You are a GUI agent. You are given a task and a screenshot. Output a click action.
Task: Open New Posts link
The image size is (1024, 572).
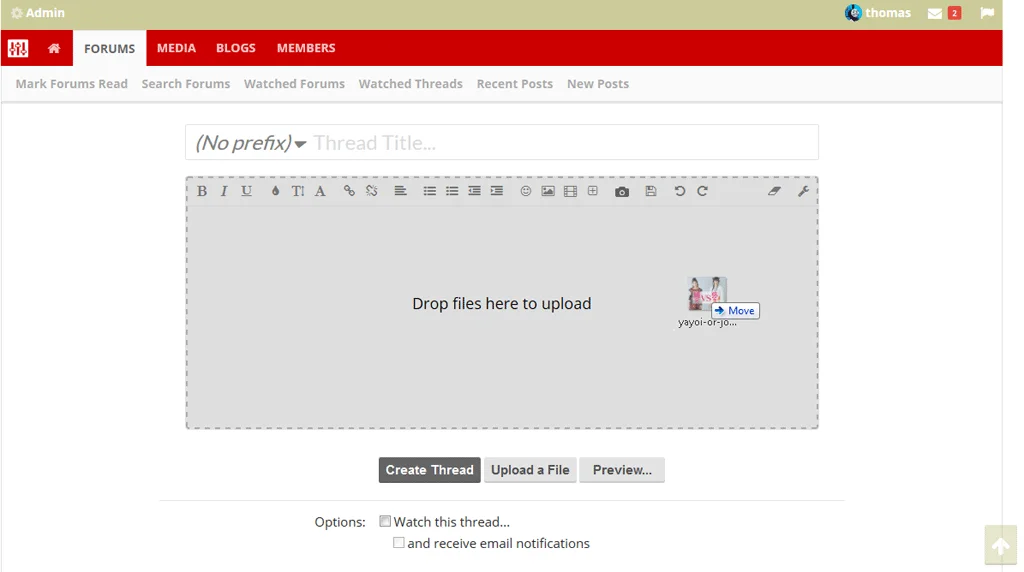pos(598,84)
